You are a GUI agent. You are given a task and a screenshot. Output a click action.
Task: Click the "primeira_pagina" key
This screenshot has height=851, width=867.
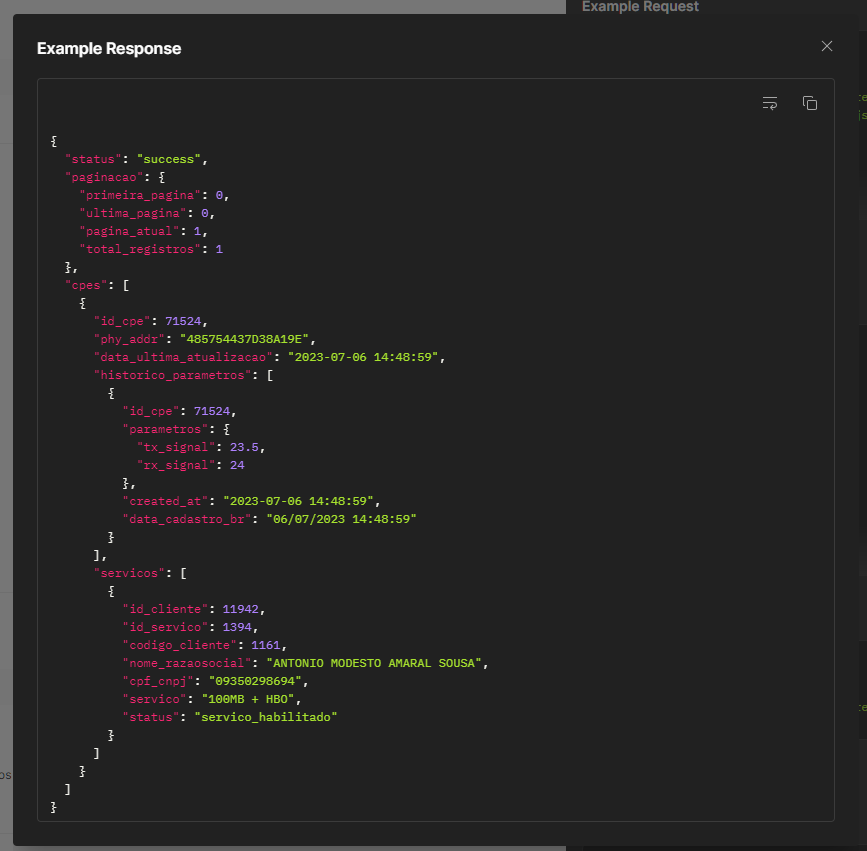140,195
